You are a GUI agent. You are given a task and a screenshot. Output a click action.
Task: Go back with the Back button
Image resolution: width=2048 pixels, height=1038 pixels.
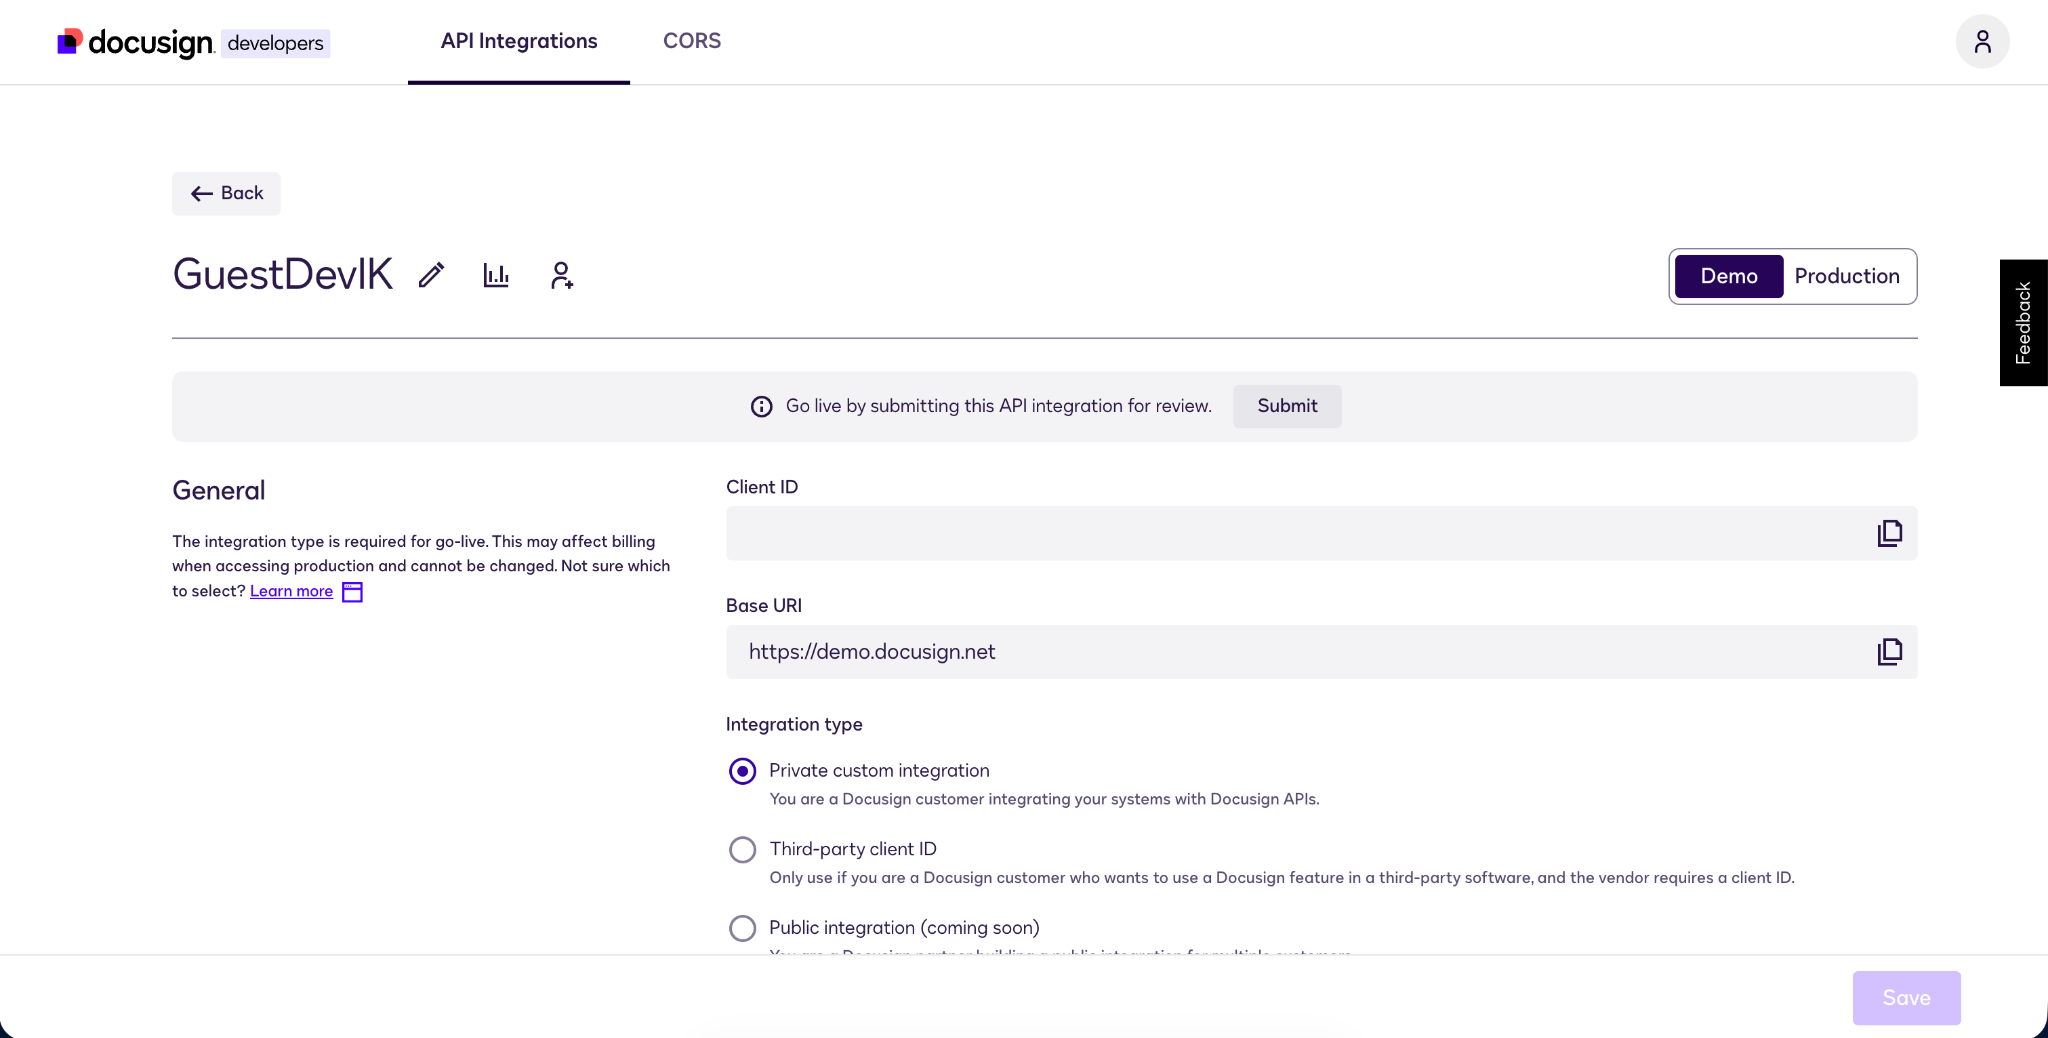tap(226, 194)
